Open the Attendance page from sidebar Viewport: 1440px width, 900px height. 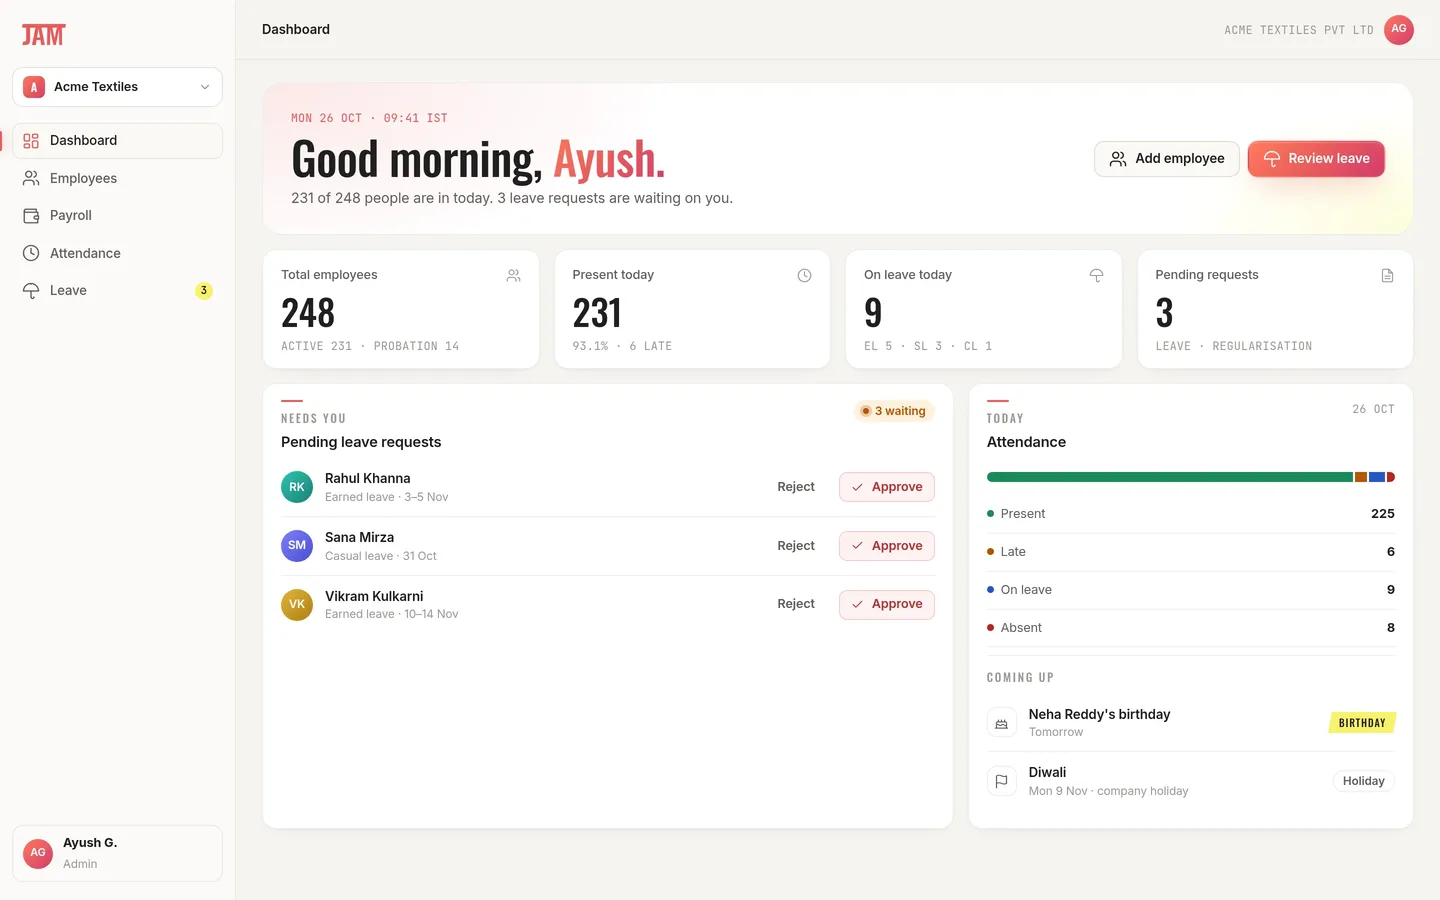(117, 253)
